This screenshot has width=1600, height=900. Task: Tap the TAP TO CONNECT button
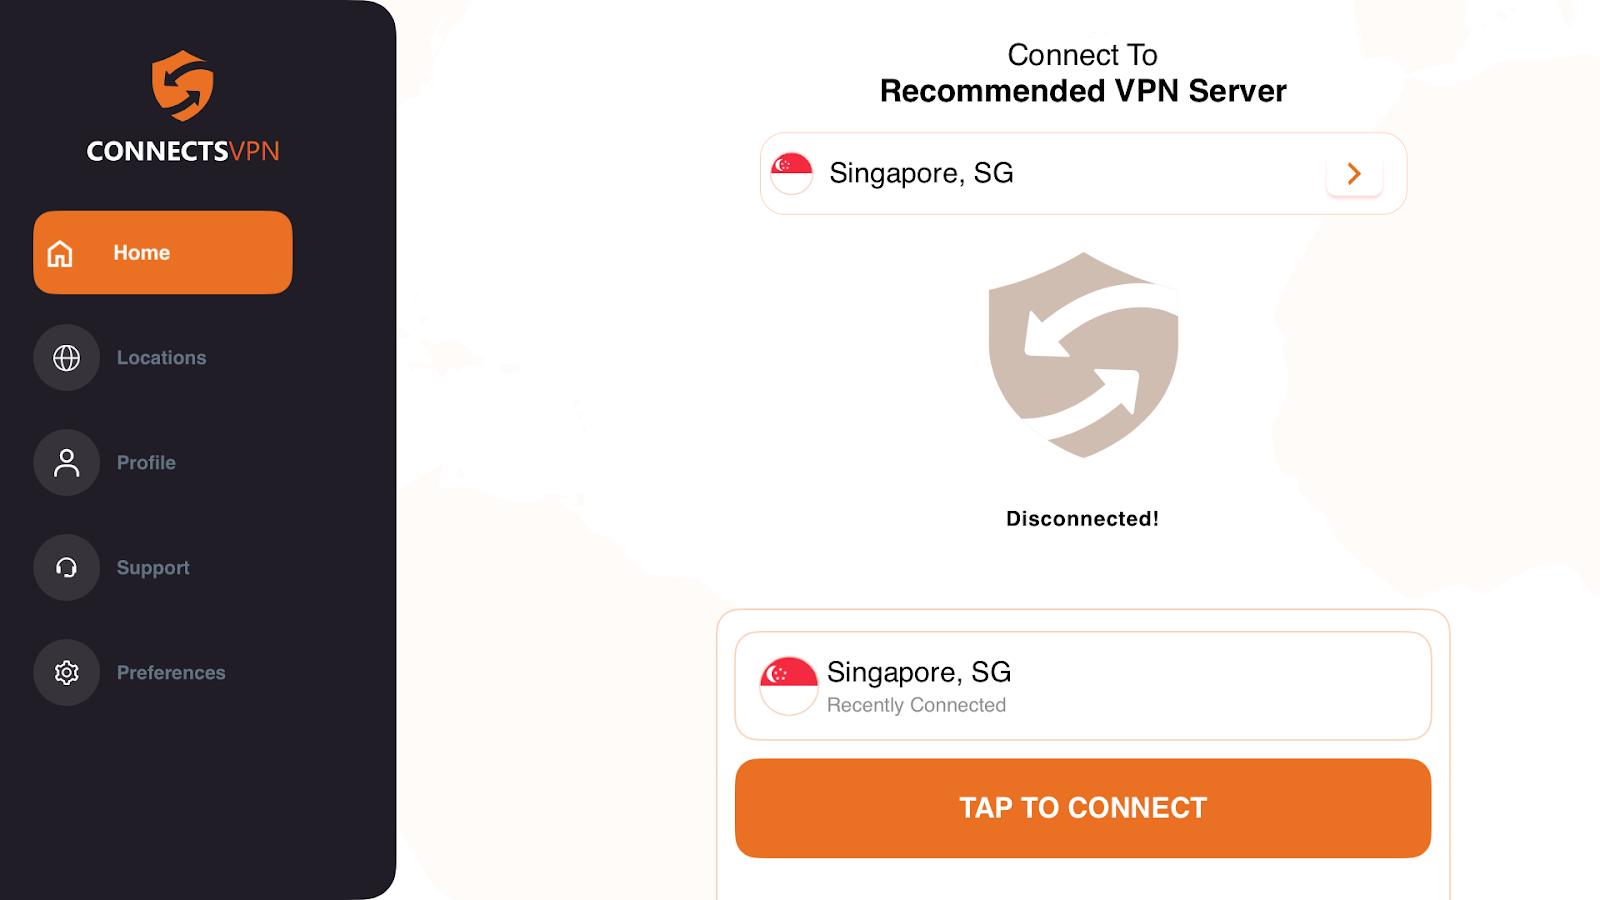pos(1083,808)
